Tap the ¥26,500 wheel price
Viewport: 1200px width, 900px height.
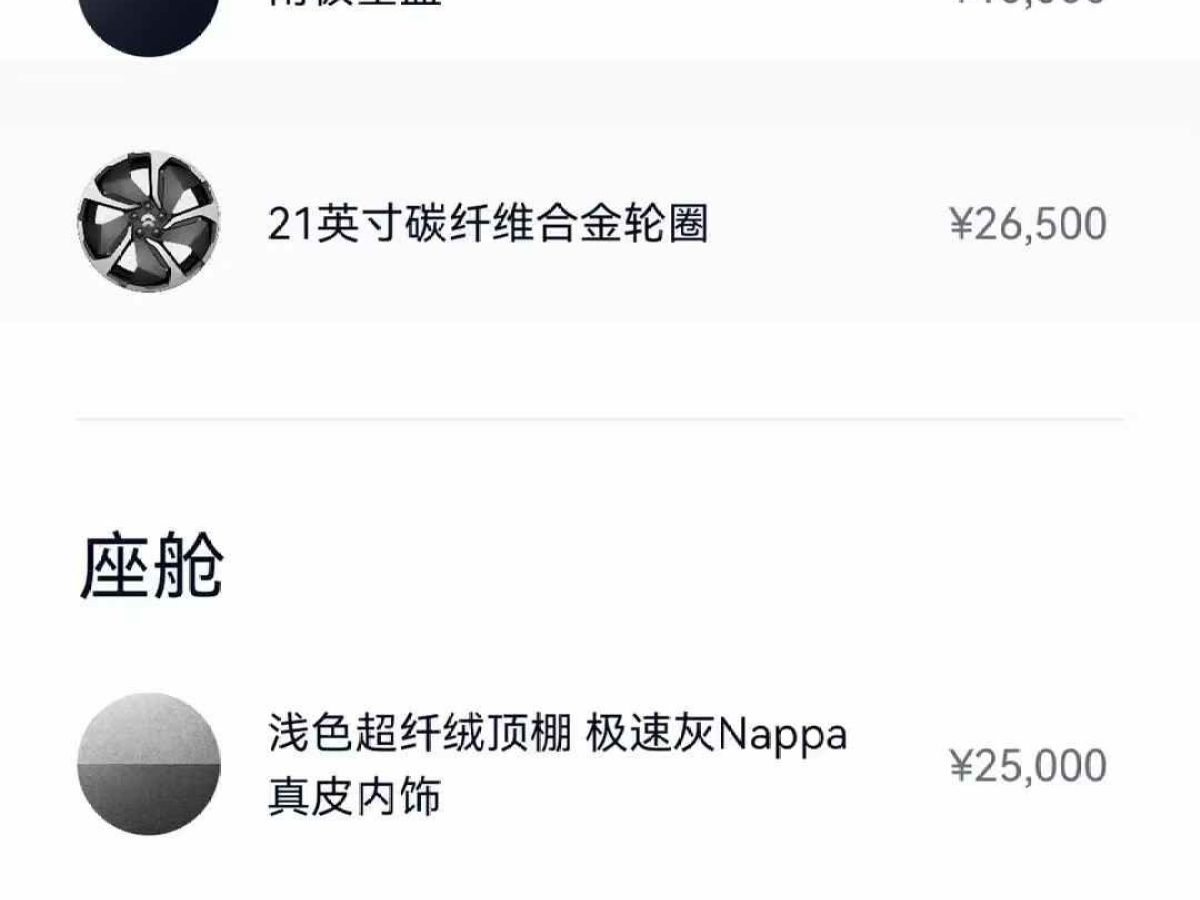point(1028,224)
